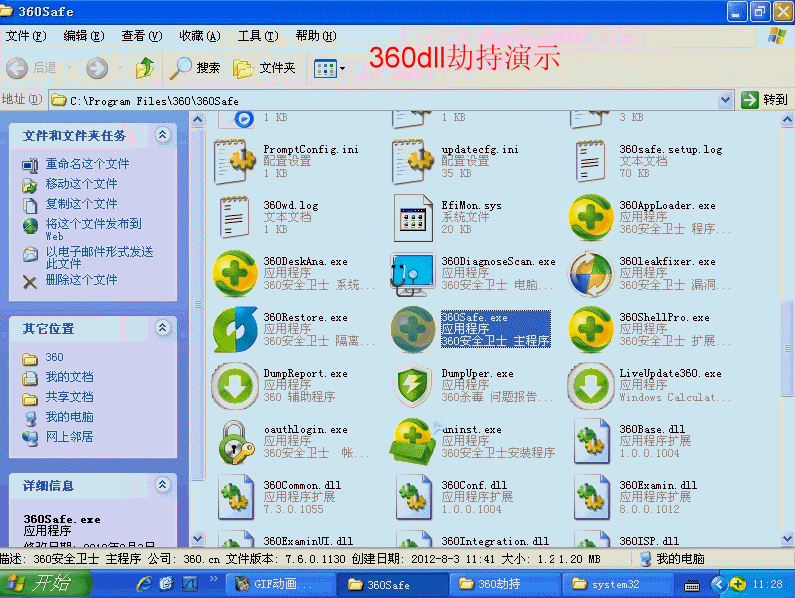Image resolution: width=795 pixels, height=598 pixels.
Task: Select the 360safe.setup.log icon
Action: (591, 162)
